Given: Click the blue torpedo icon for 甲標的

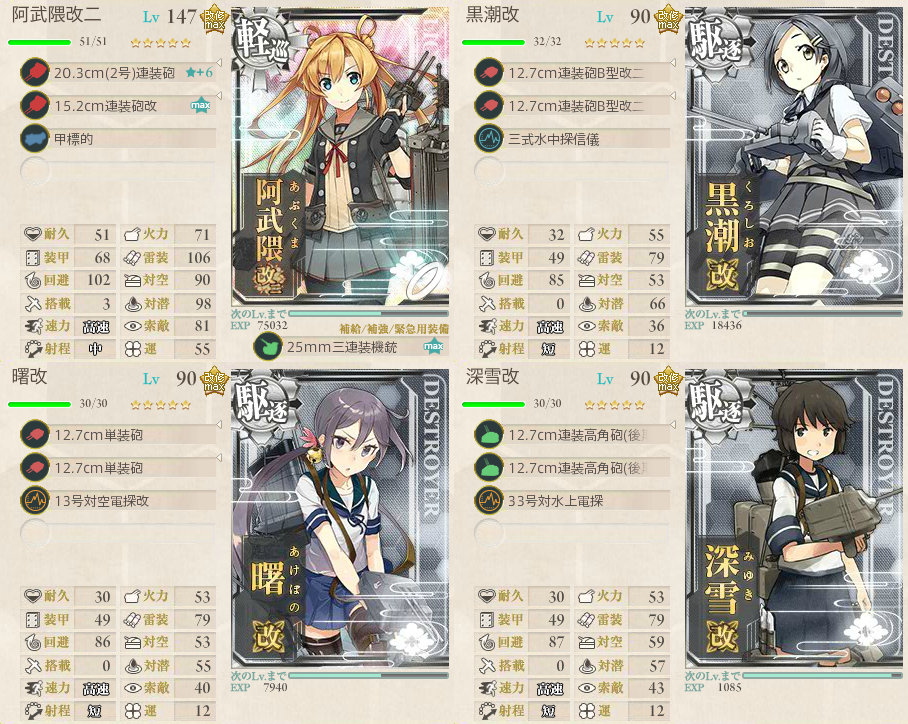Looking at the screenshot, I should (x=35, y=139).
